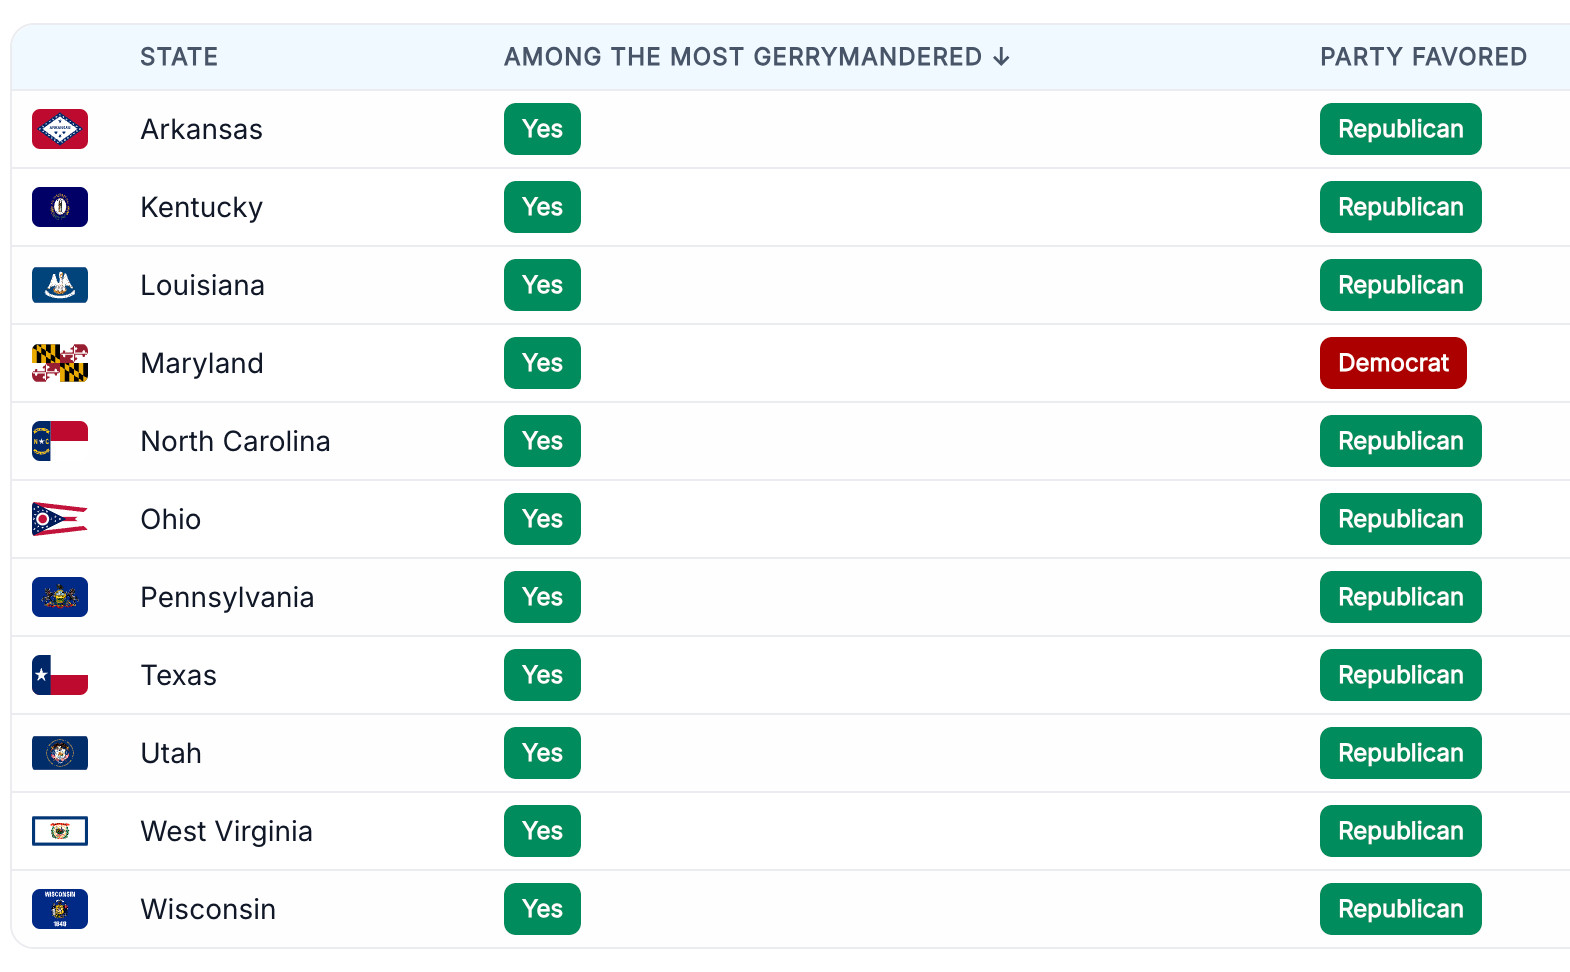Click the Kentucky state flag icon

pyautogui.click(x=60, y=207)
